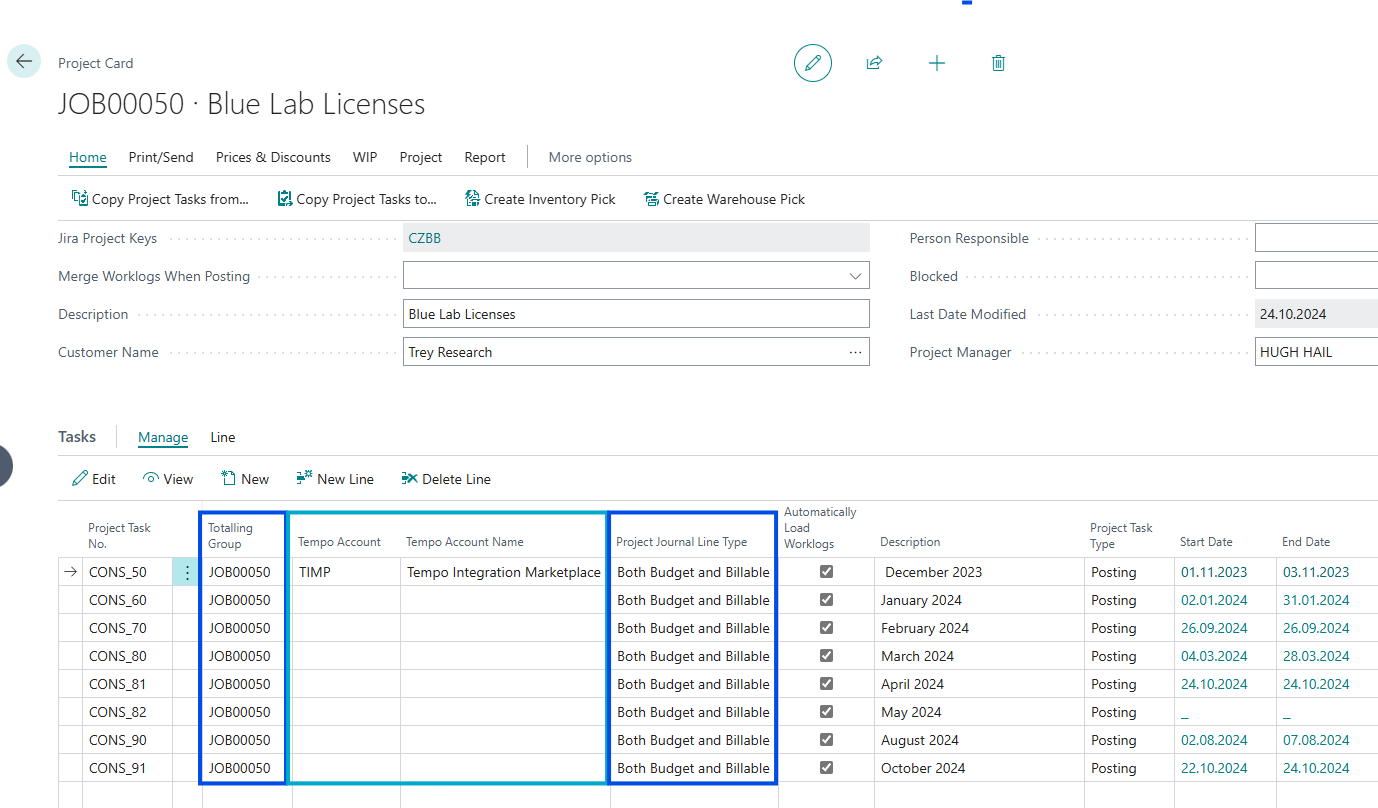Screen dimensions: 1378x808
Task: Click Delete Line in Tasks toolbar
Action: tap(446, 479)
